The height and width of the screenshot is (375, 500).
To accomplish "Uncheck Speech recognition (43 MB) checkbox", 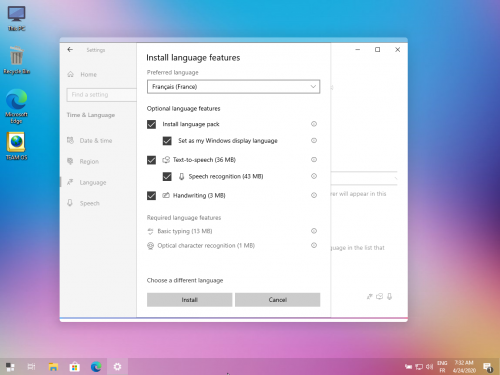I will tap(167, 176).
